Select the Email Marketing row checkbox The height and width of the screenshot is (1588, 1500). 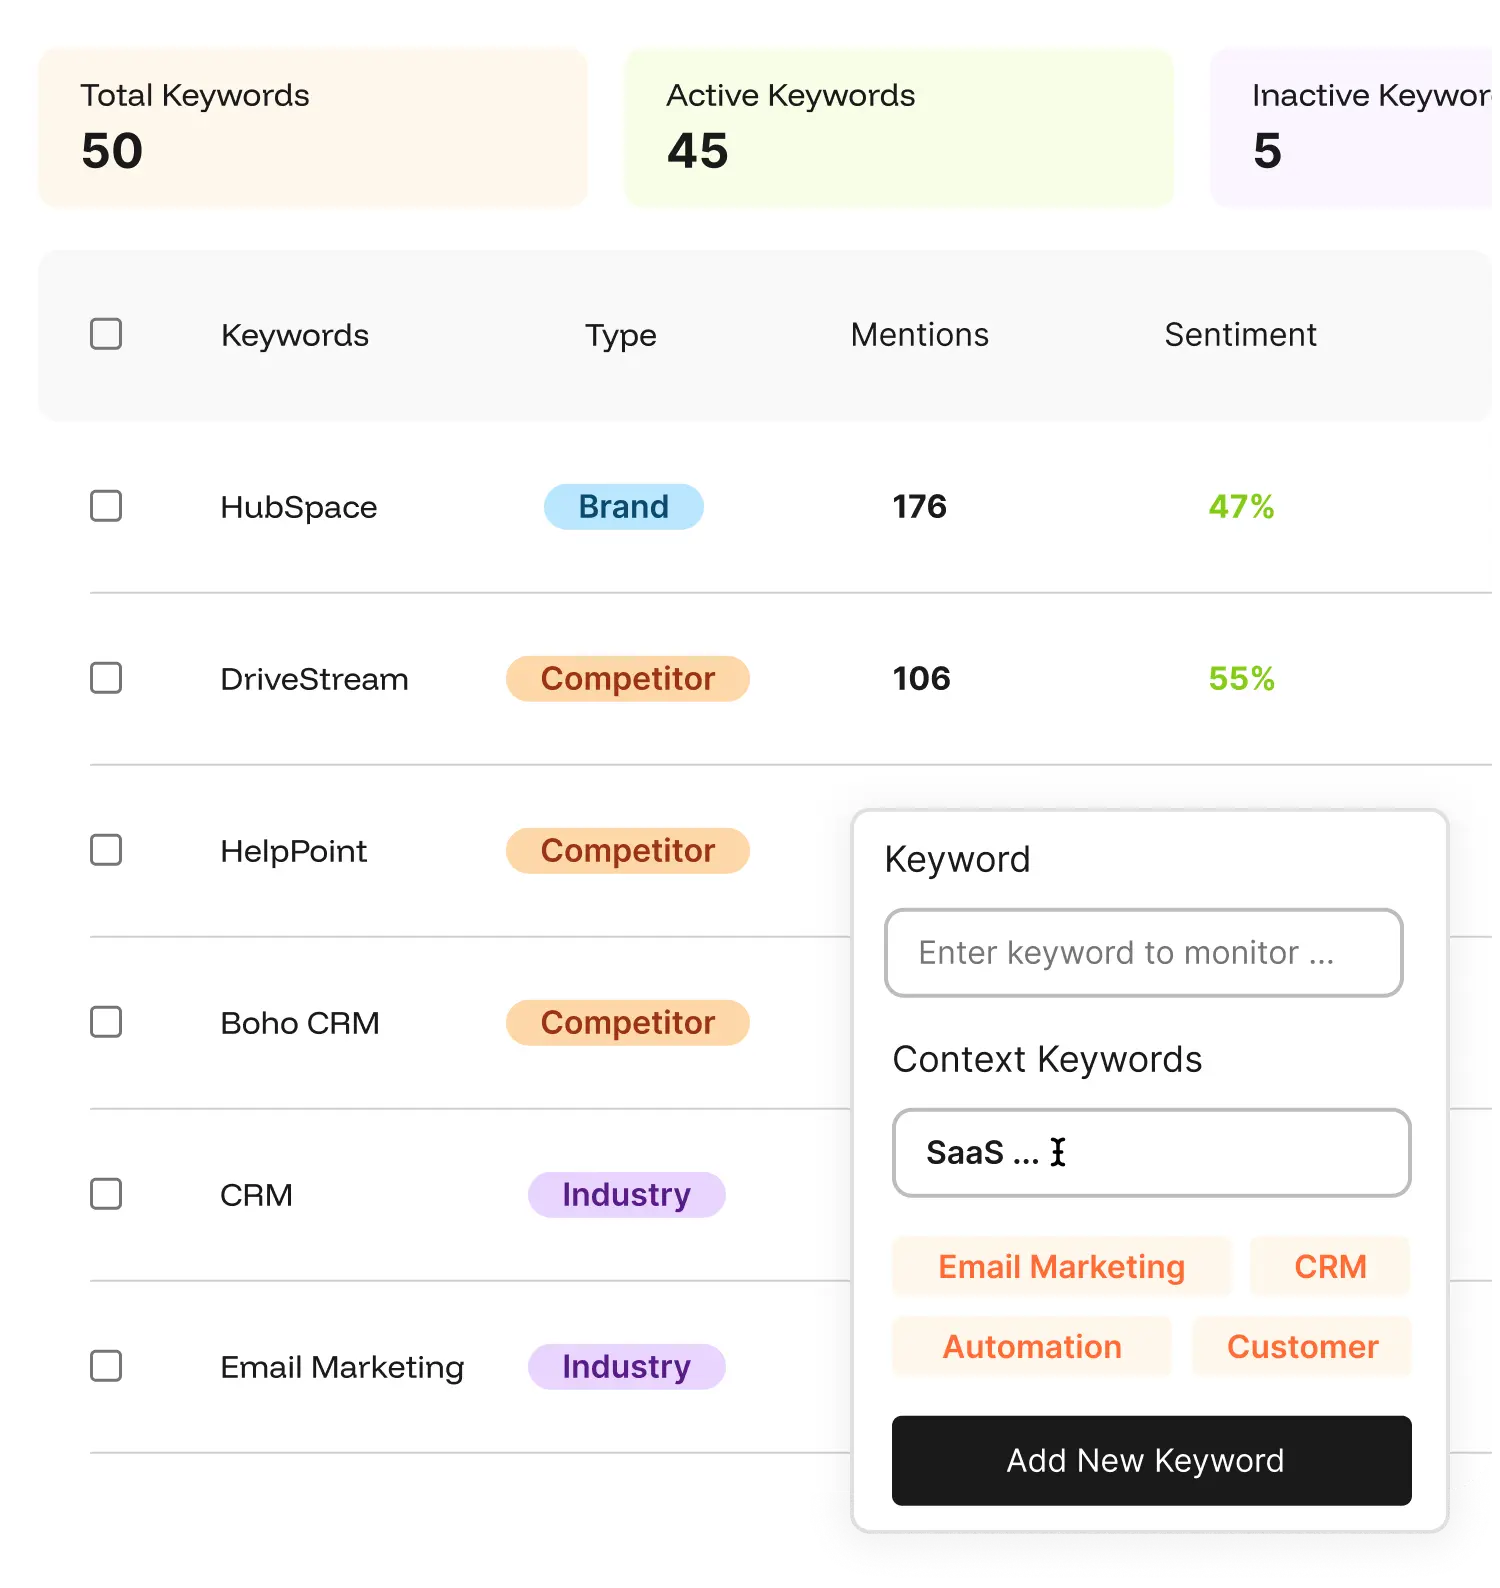tap(105, 1366)
